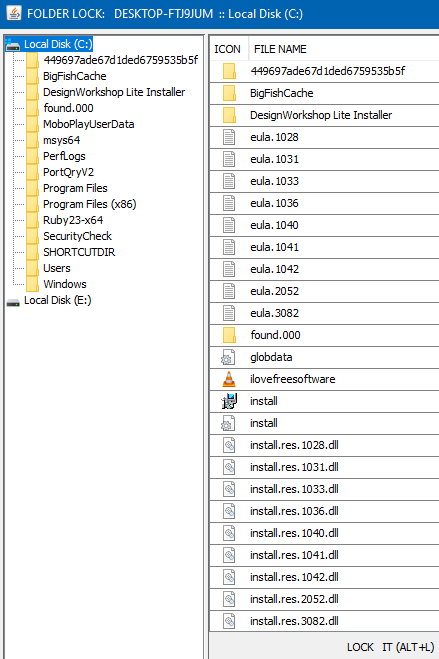This screenshot has height=659, width=439.
Task: Select eula.1031 file name
Action: [x=274, y=159]
